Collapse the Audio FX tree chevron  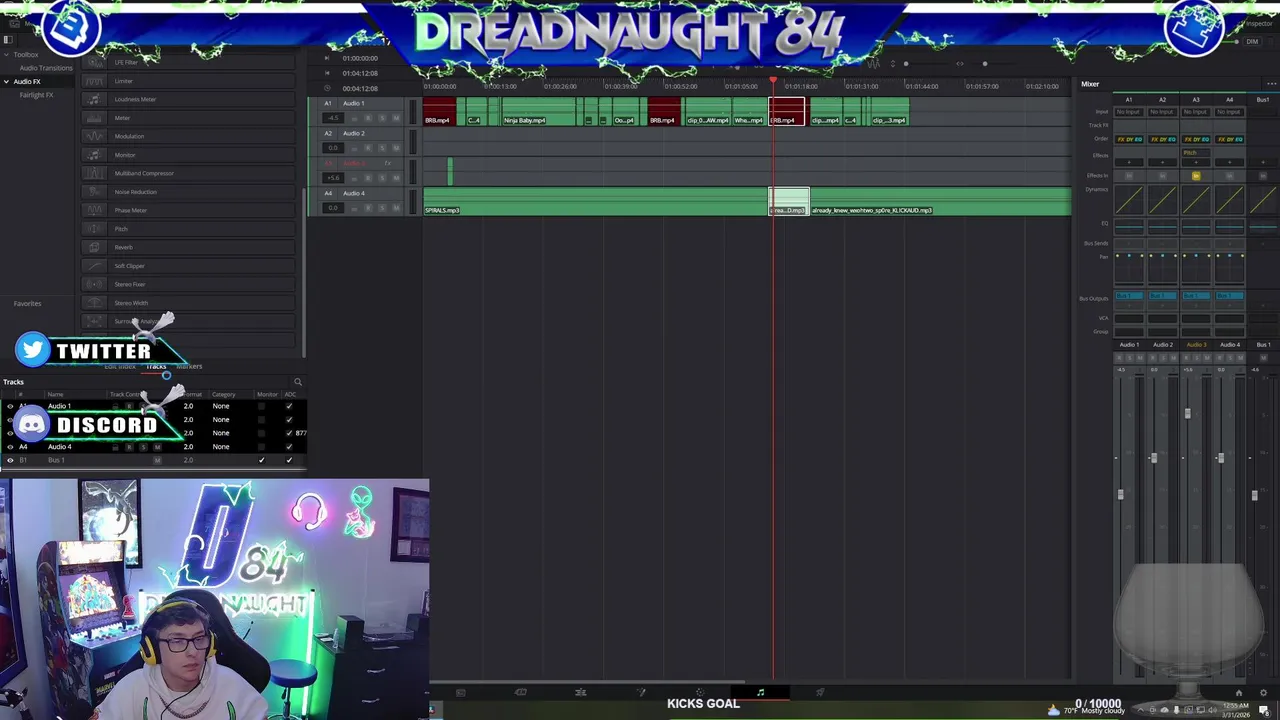[x=7, y=82]
